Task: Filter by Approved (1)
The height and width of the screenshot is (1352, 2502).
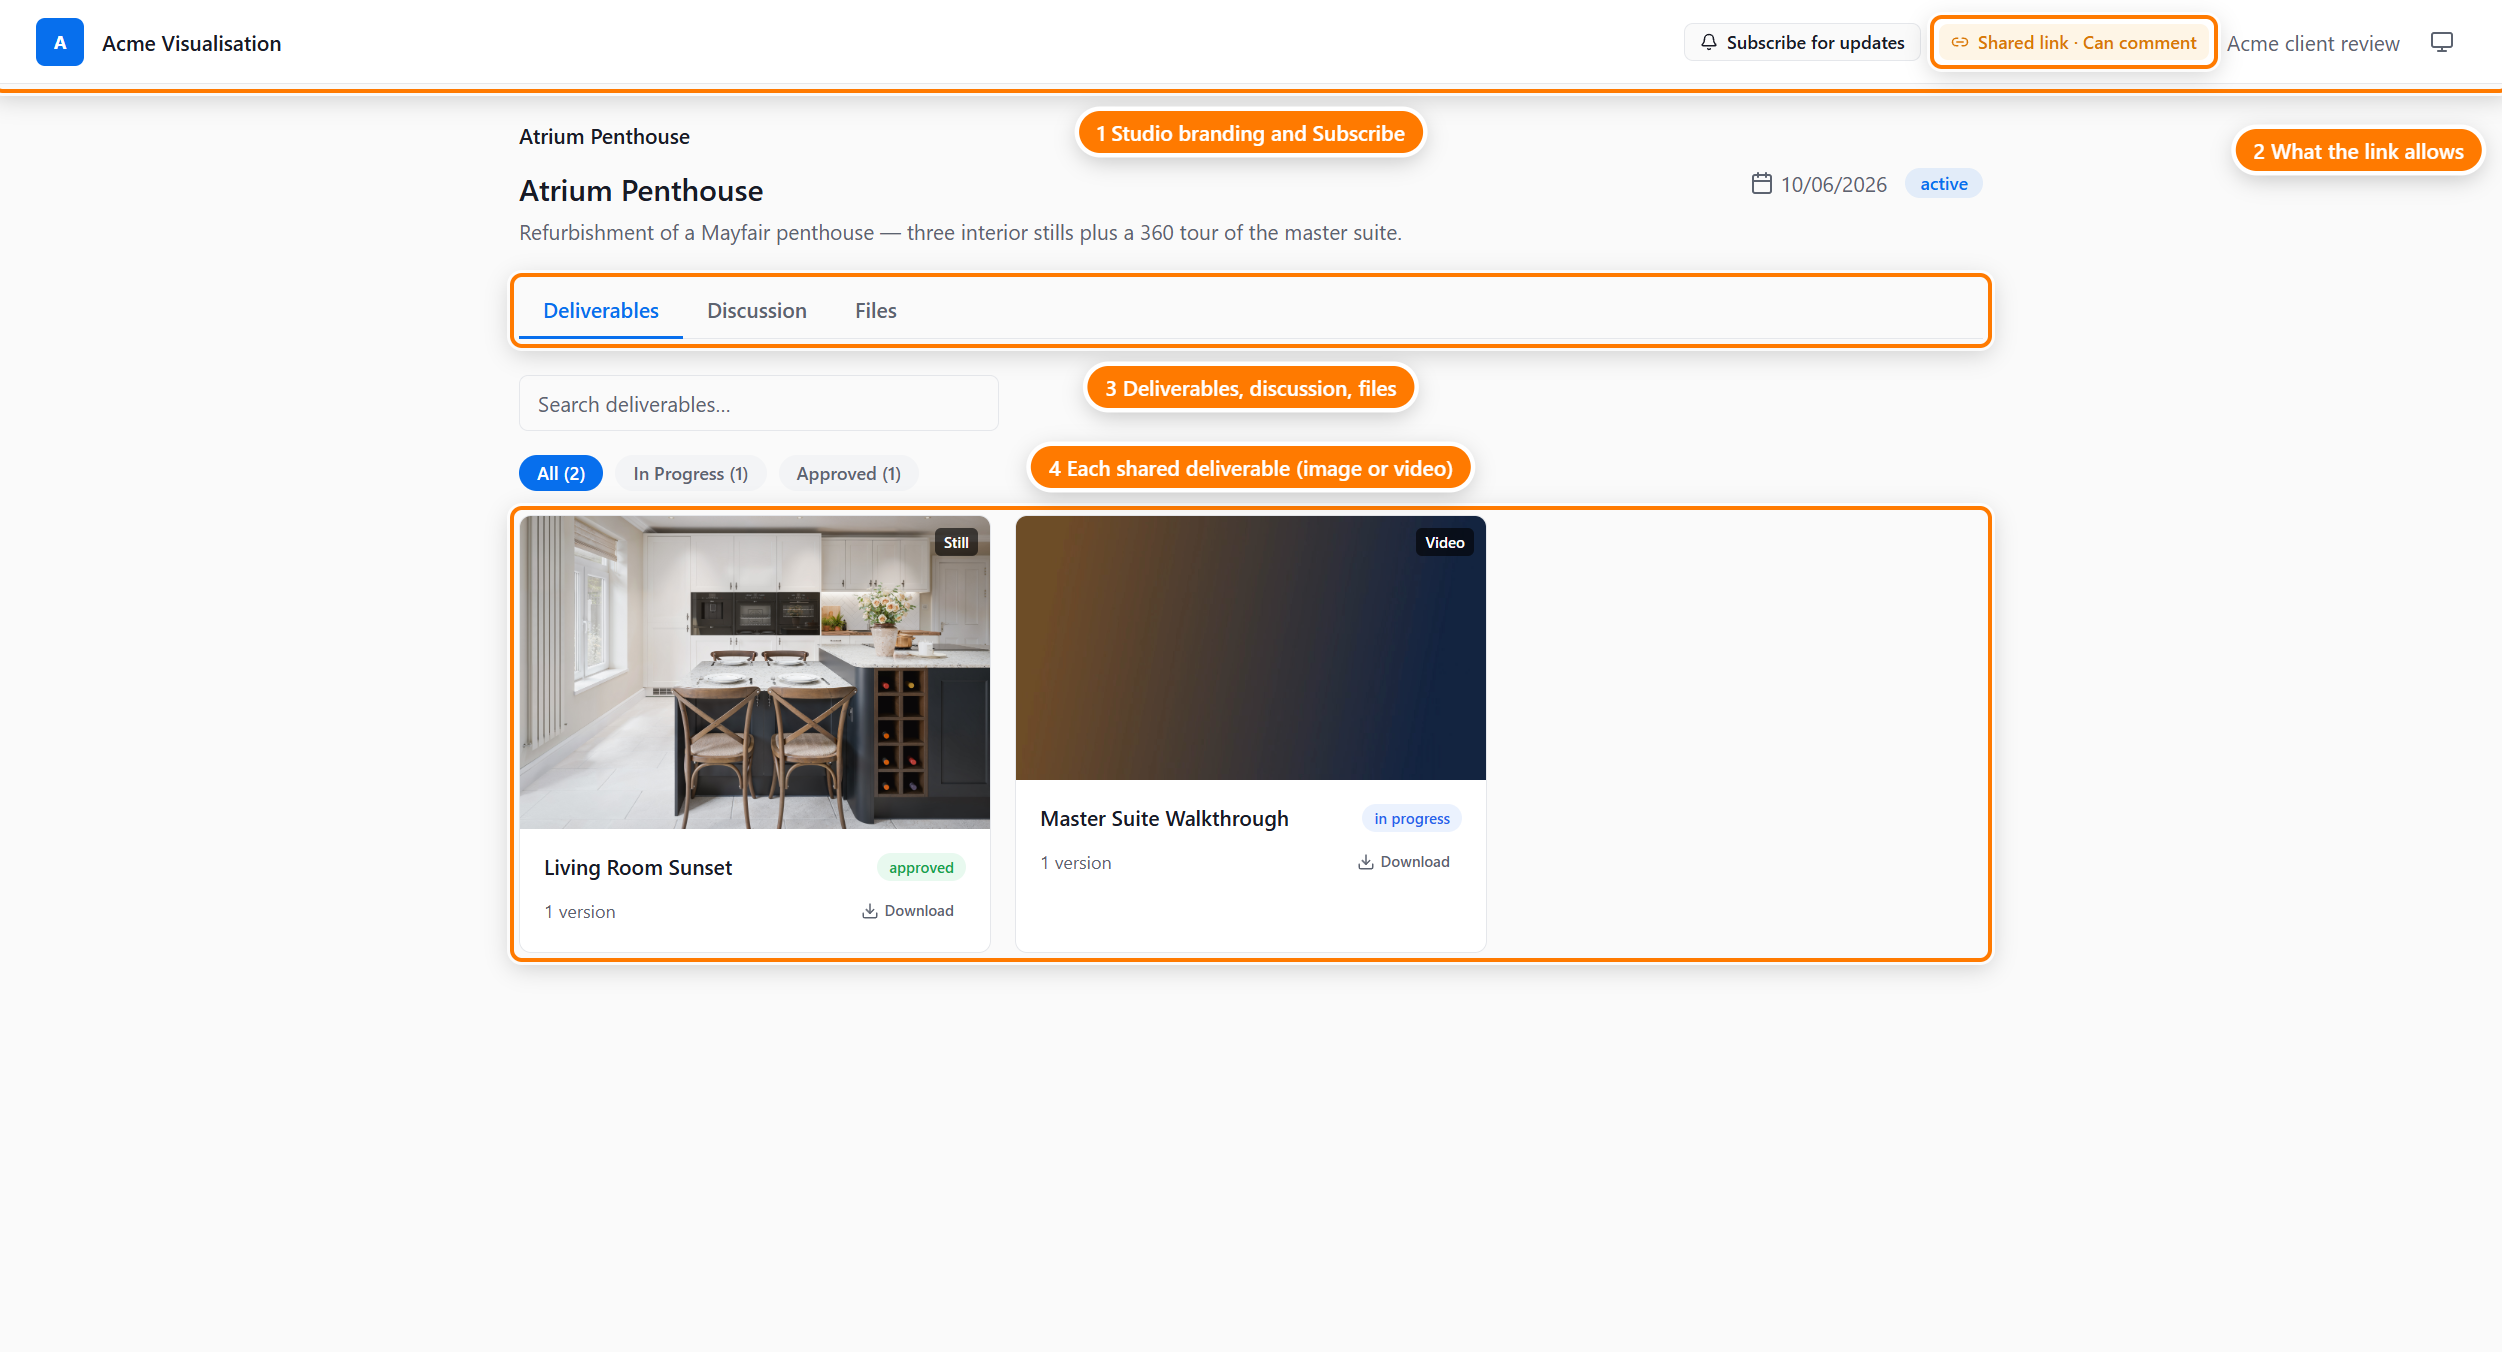Action: pos(848,473)
